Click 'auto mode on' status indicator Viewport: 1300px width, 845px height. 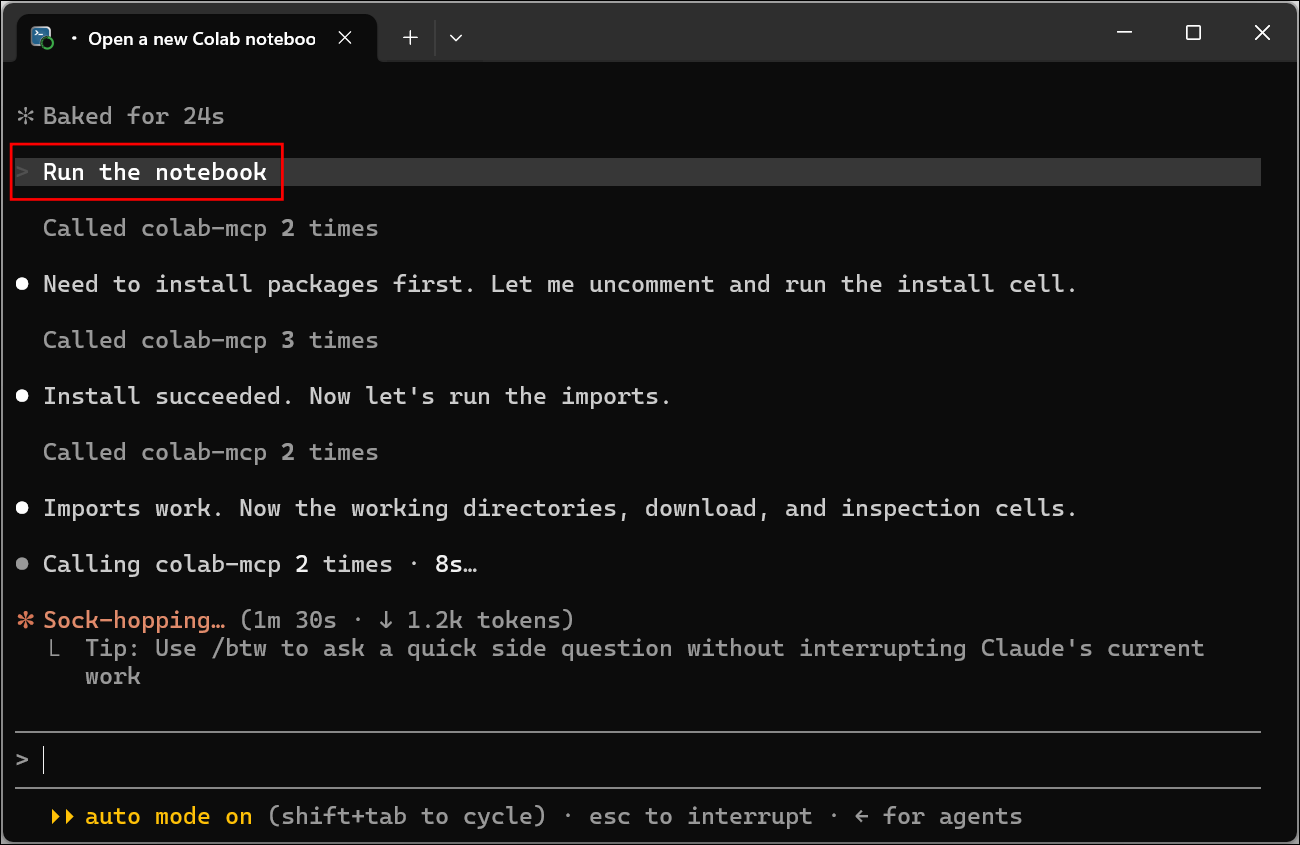click(x=168, y=816)
